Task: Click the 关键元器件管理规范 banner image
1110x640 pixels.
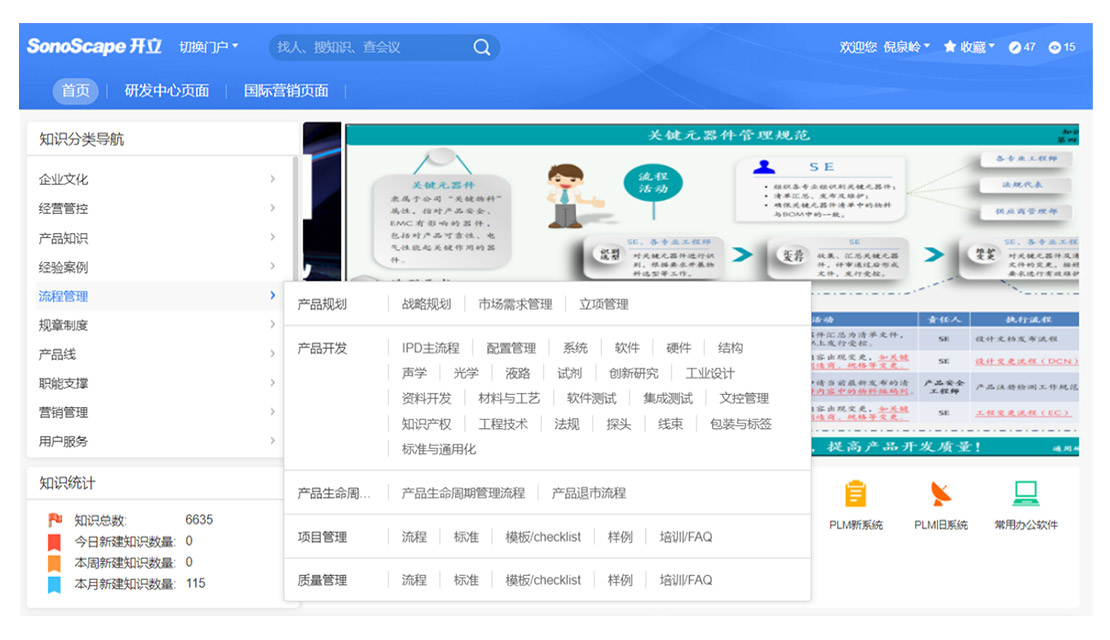Action: (x=710, y=200)
